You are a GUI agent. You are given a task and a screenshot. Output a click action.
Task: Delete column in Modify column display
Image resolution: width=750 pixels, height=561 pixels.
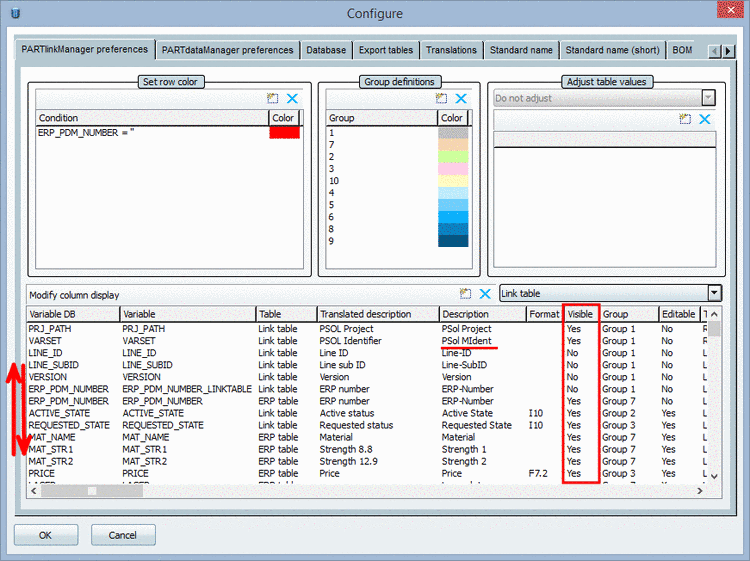485,294
